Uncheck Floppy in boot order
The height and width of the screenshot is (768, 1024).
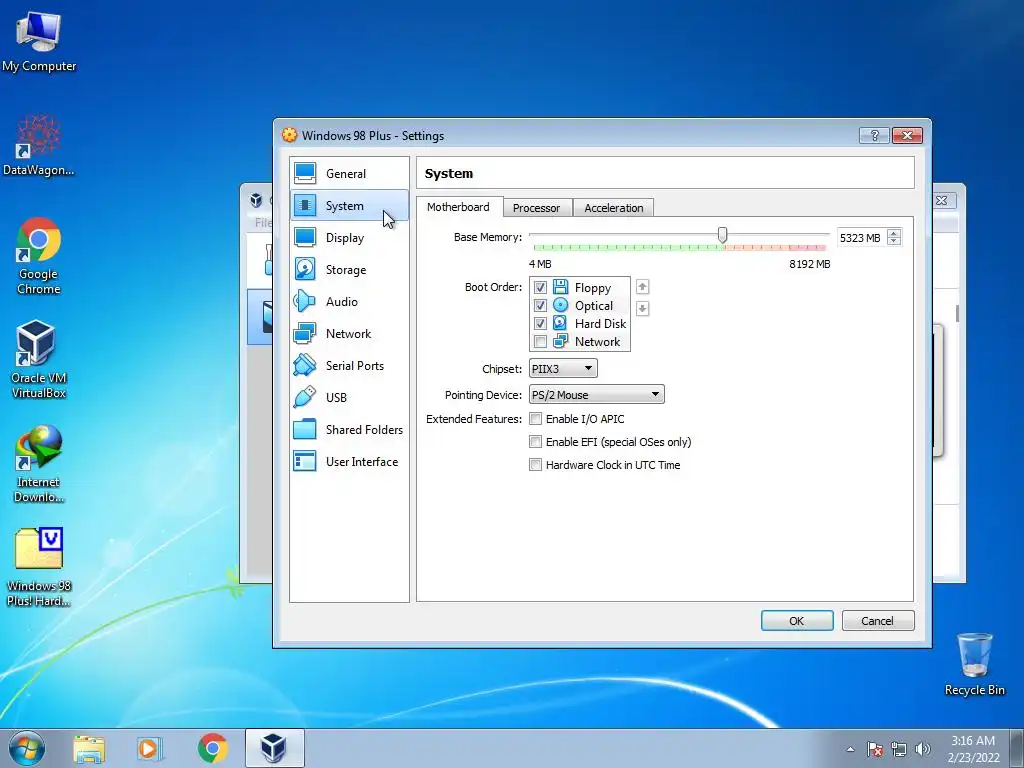(540, 287)
